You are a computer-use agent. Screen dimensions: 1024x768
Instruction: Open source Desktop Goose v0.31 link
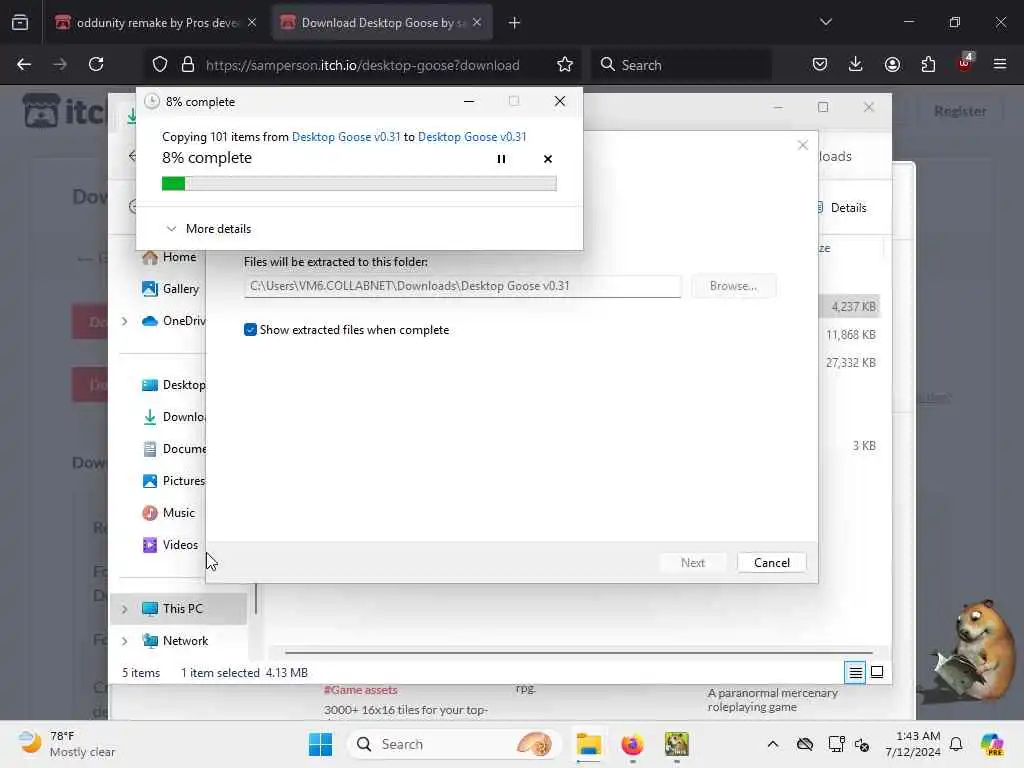point(346,136)
